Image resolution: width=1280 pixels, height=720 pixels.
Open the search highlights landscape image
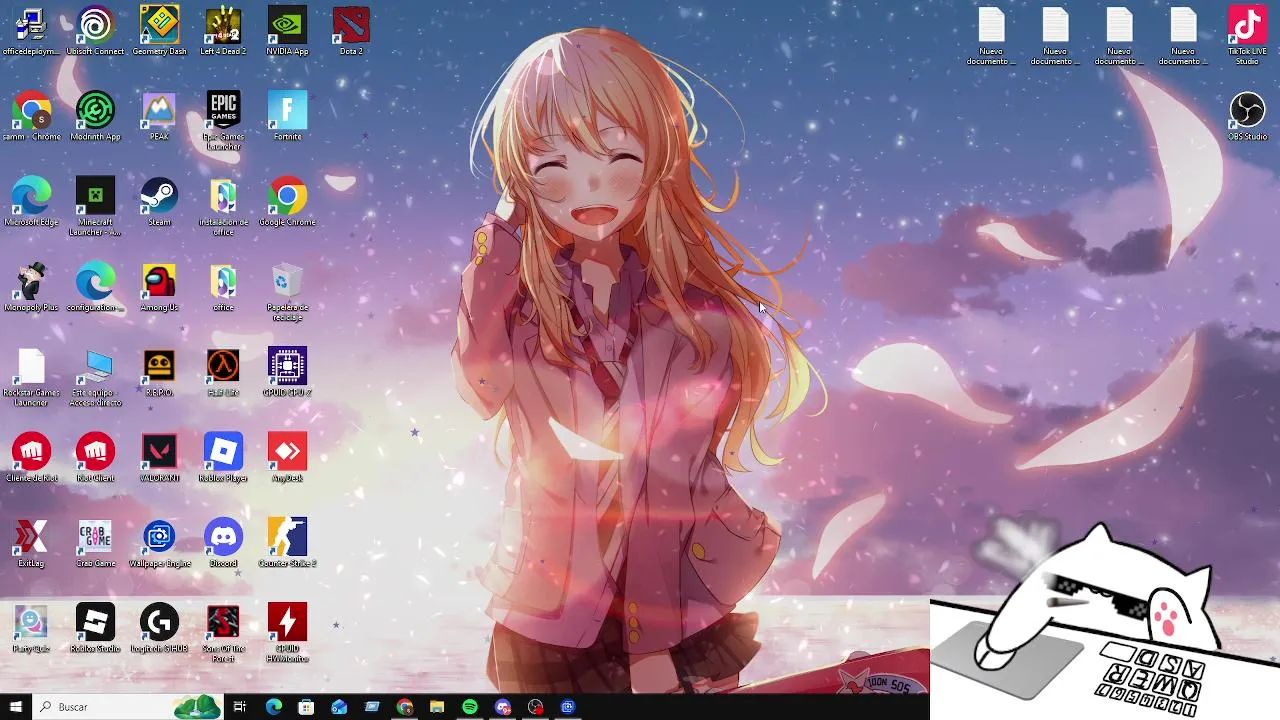(197, 707)
